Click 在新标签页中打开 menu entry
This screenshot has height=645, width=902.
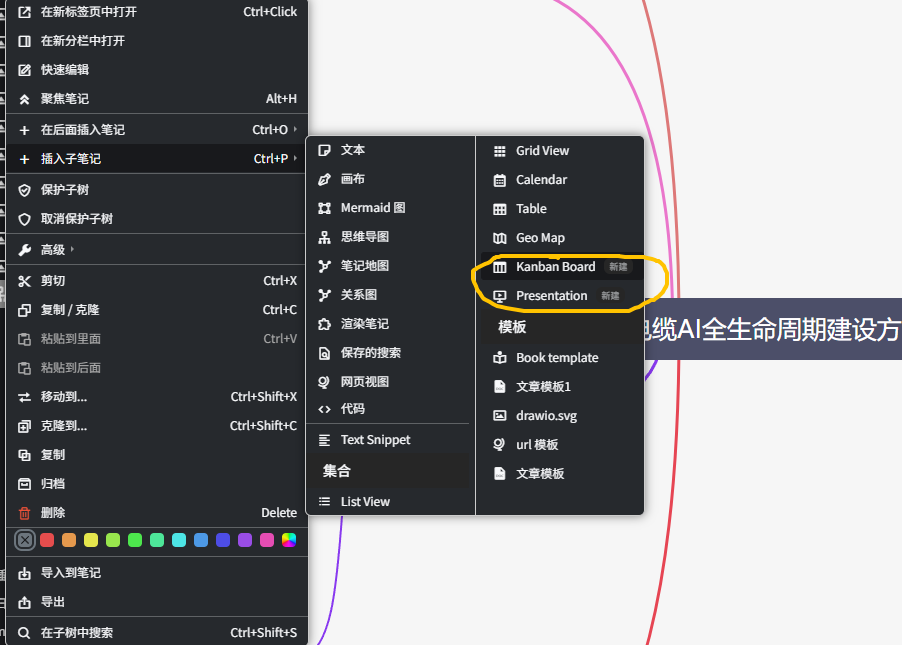tap(88, 12)
